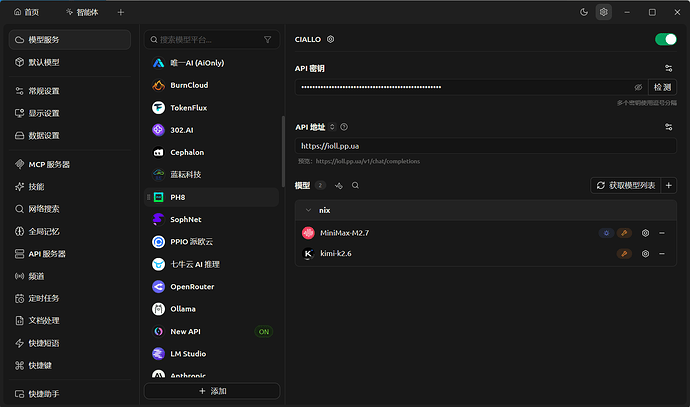
Task: Open 常规设置 page
Action: pos(70,91)
